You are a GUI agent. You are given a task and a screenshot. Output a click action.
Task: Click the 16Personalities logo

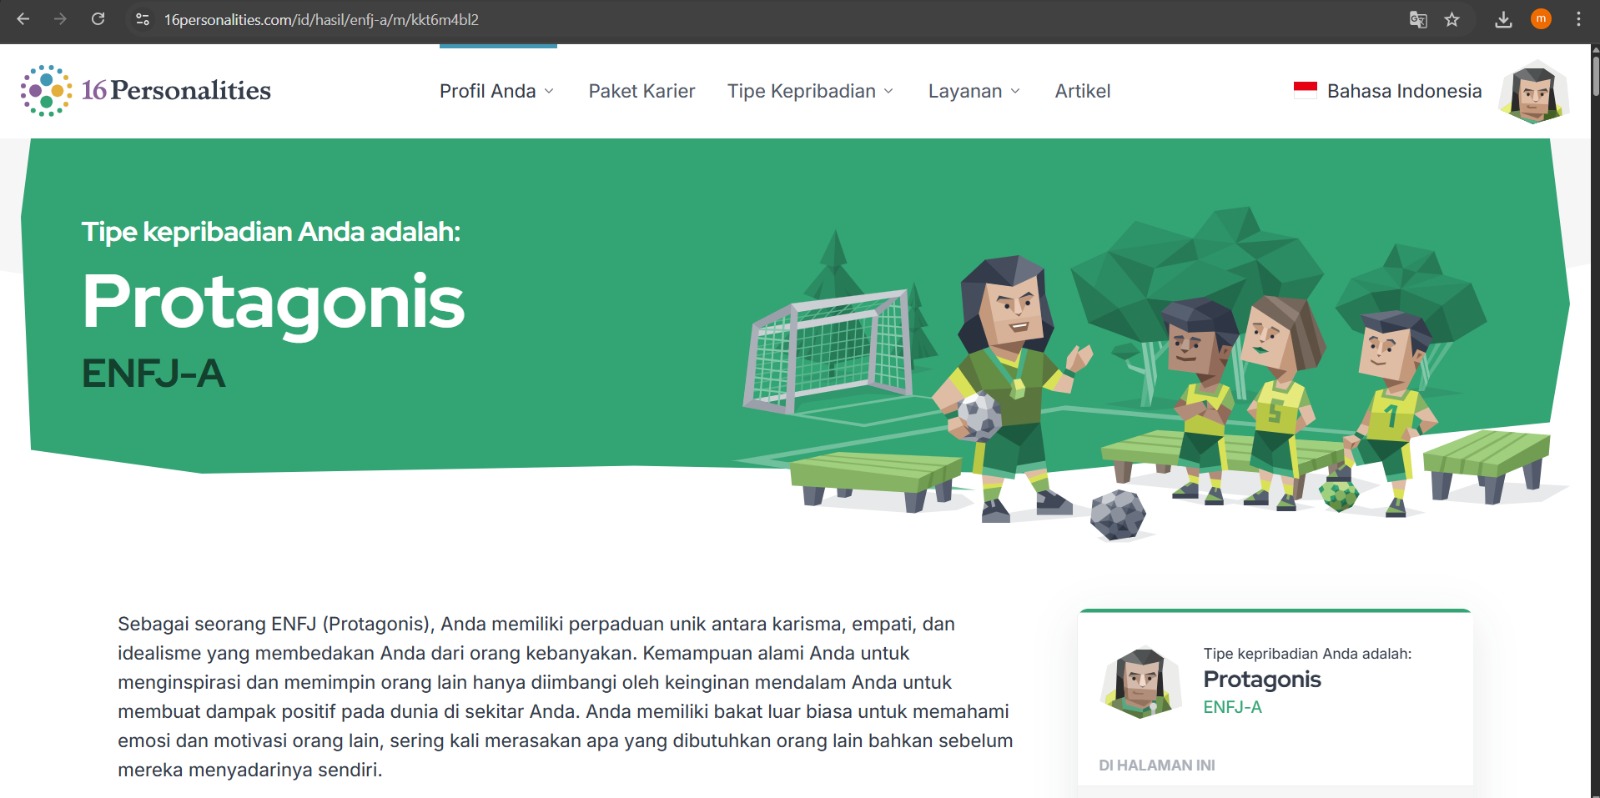146,91
